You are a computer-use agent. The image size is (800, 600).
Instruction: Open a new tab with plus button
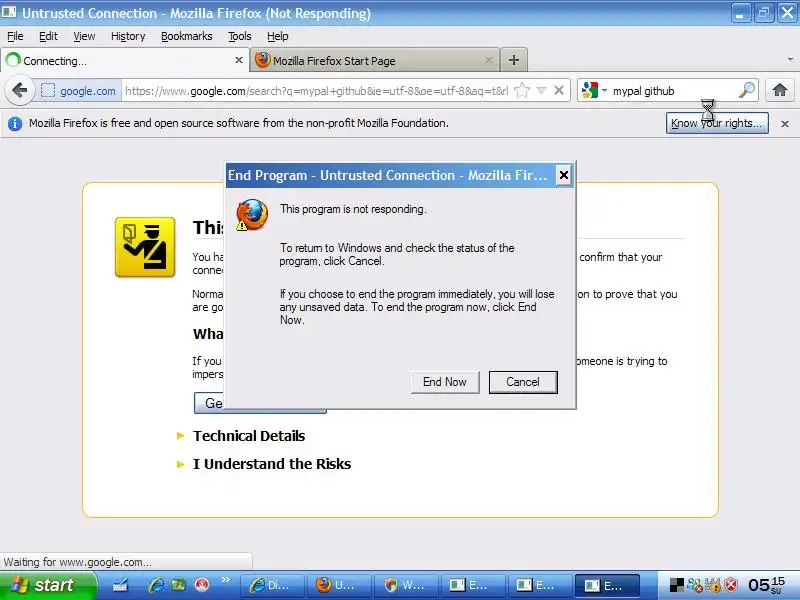click(514, 60)
